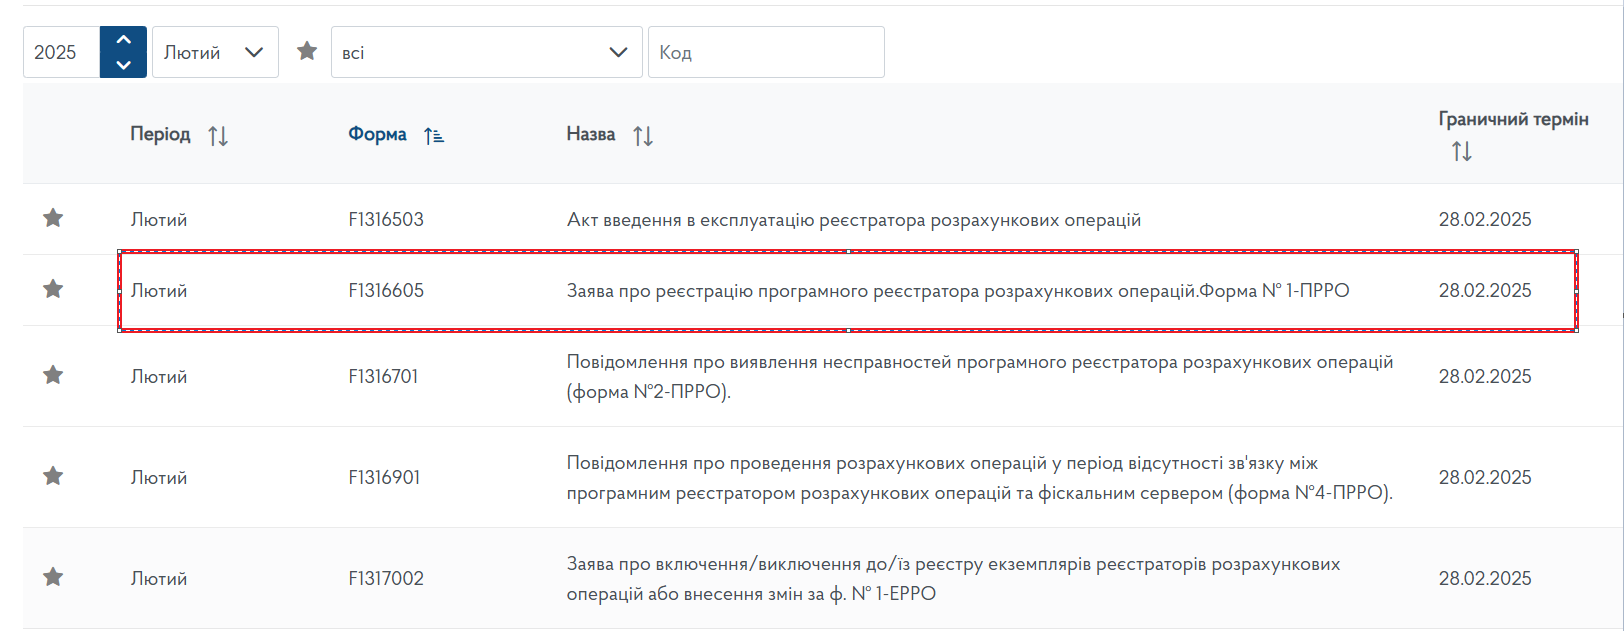The height and width of the screenshot is (631, 1624).
Task: Star the F1316503 form row as favorite
Action: click(53, 218)
